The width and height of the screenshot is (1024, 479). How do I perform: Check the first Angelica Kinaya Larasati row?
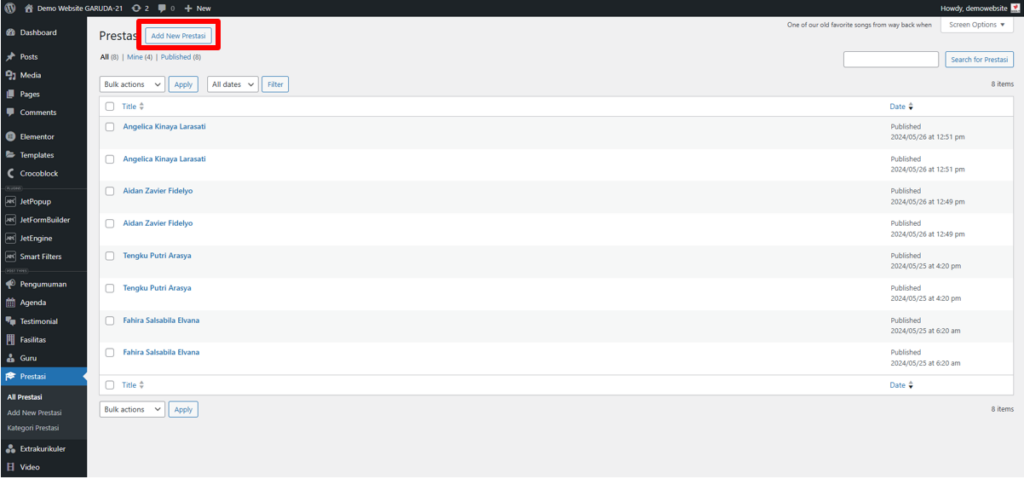point(110,127)
